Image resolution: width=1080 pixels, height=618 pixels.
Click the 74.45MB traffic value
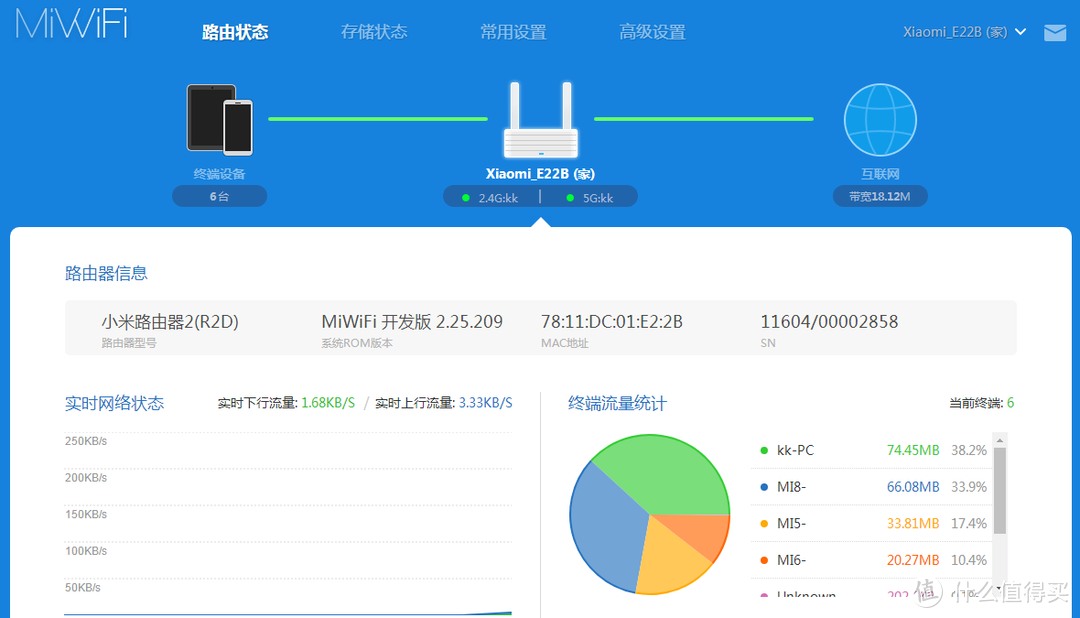coord(913,450)
